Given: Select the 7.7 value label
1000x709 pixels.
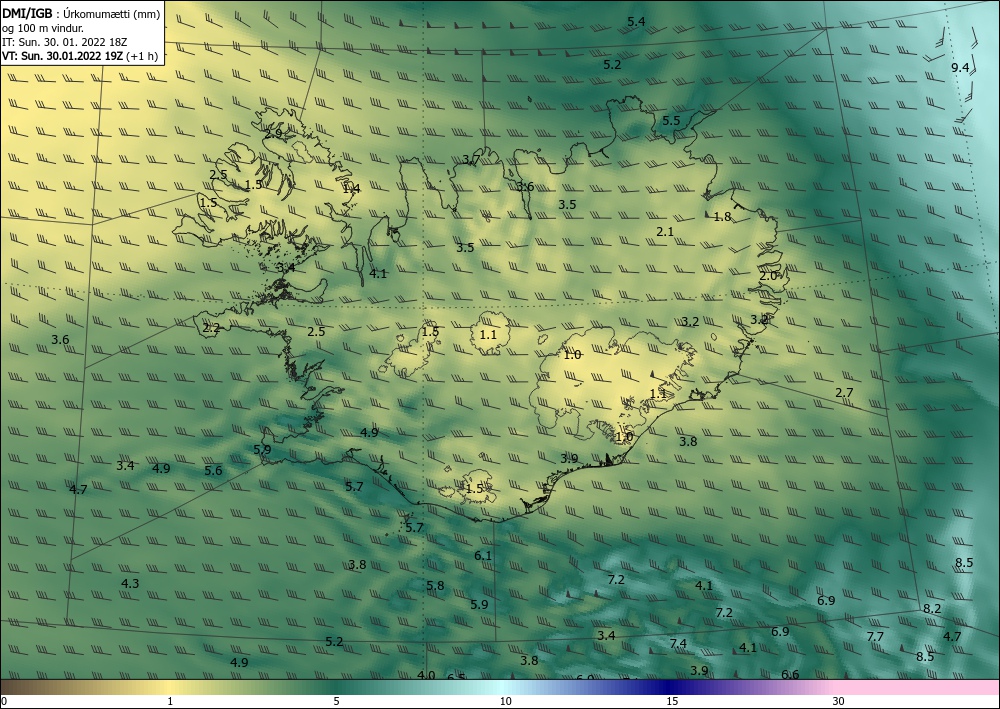Looking at the screenshot, I should click(875, 636).
